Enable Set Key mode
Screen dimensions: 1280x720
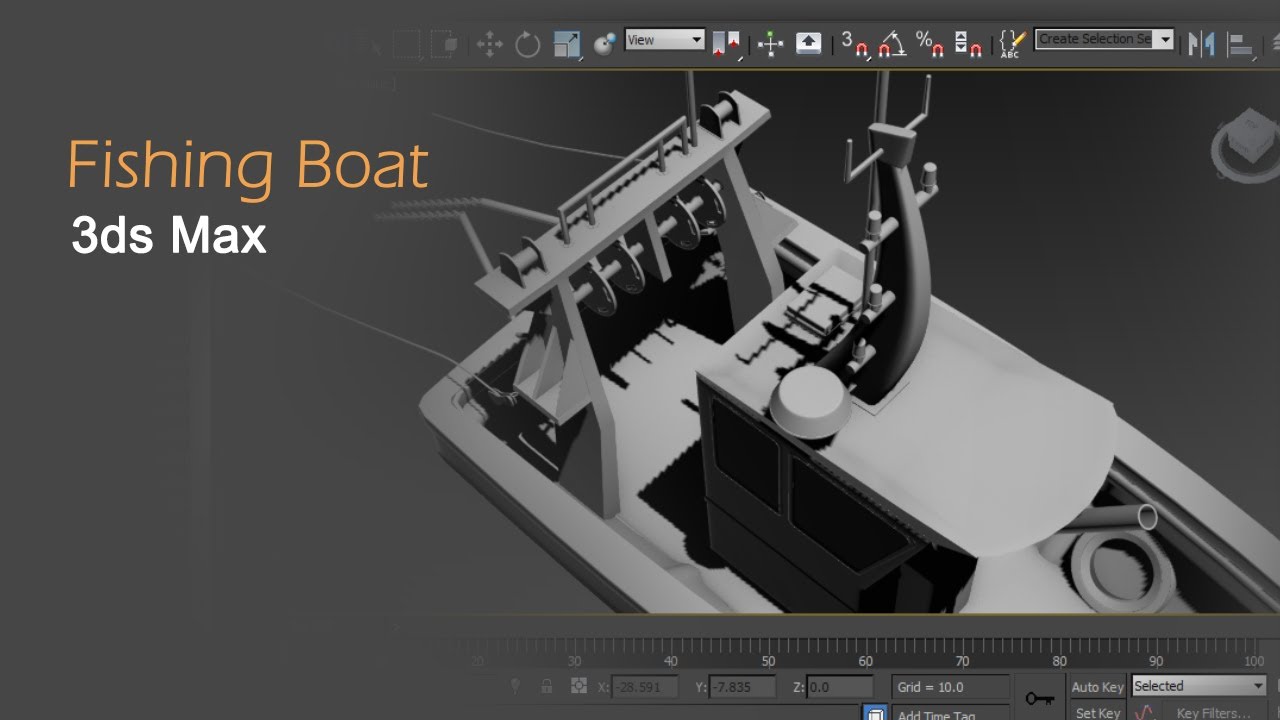click(1097, 712)
